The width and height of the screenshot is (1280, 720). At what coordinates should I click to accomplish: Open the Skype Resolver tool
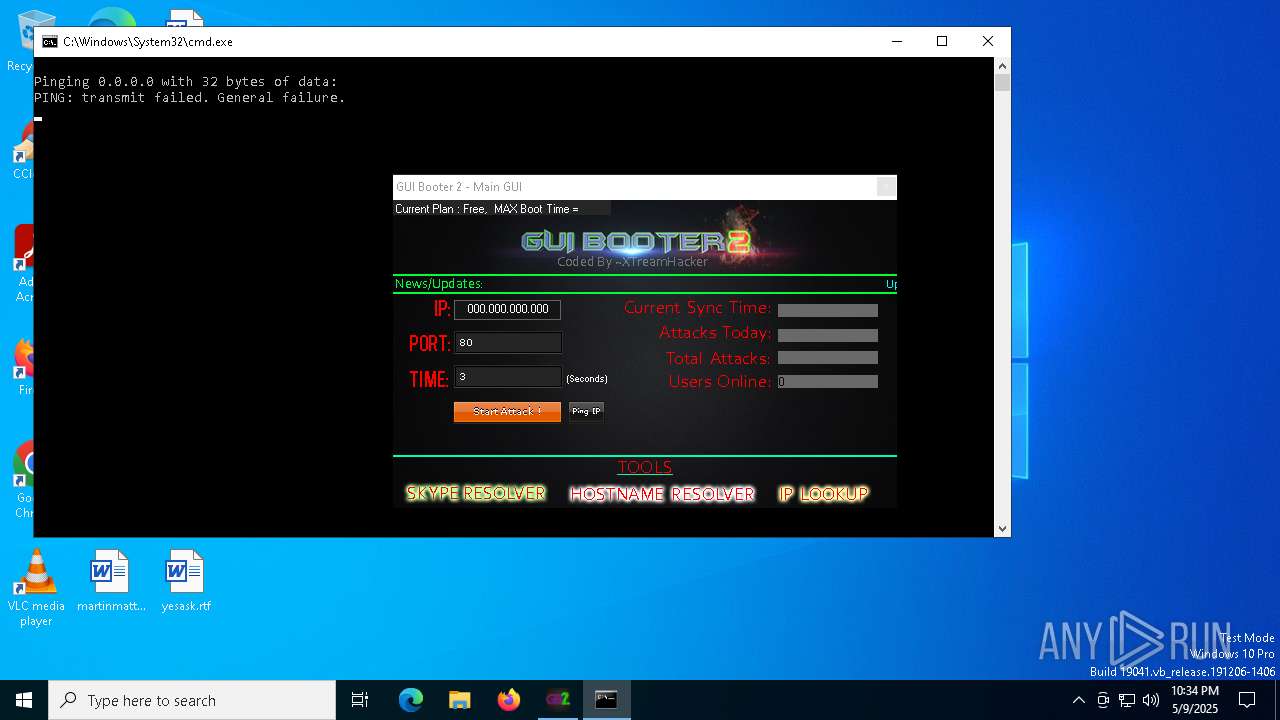(476, 493)
